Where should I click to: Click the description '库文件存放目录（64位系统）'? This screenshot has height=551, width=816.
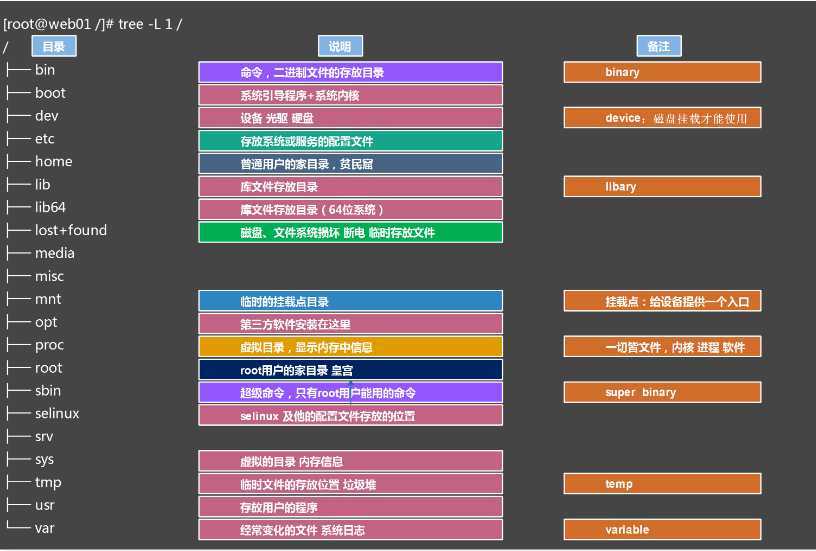350,210
